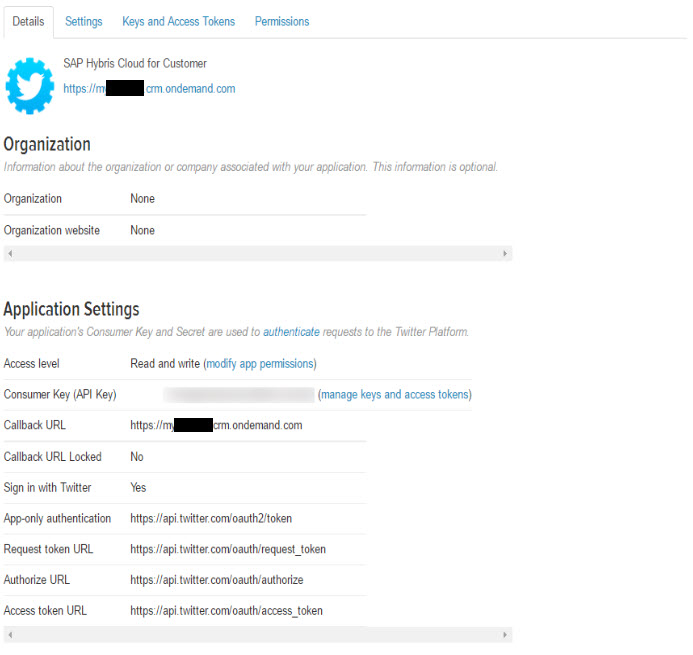Click the Application Settings scrollbar track
Viewport: 693px width, 655px height.
click(258, 635)
